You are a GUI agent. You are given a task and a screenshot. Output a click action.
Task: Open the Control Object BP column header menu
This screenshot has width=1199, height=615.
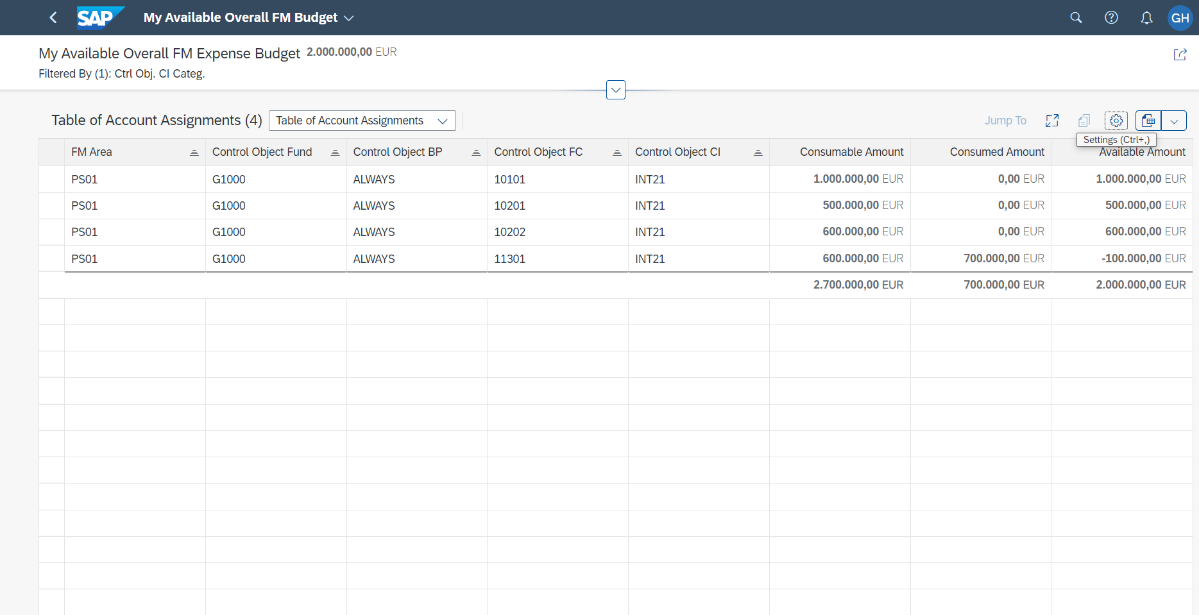pos(417,152)
